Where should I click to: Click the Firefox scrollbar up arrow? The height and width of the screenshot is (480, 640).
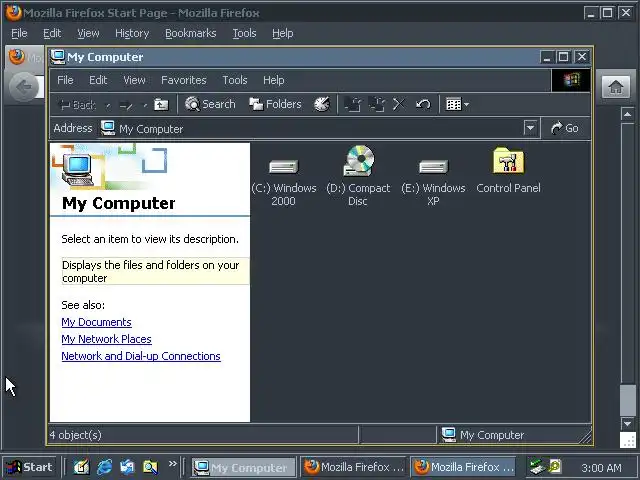627,114
